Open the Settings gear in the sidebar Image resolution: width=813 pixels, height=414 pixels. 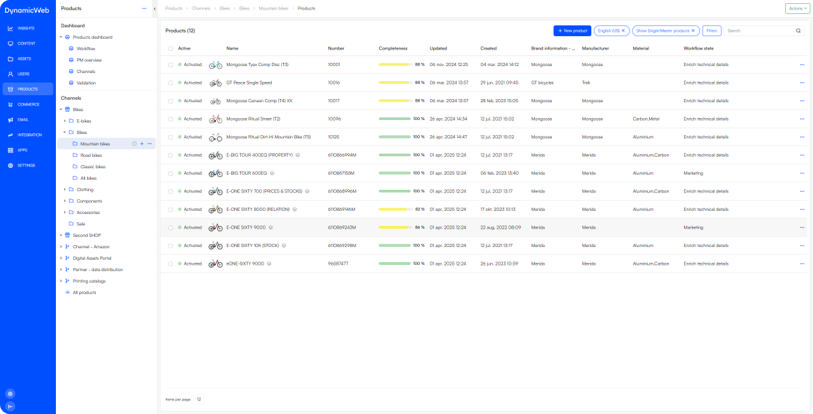(11, 165)
